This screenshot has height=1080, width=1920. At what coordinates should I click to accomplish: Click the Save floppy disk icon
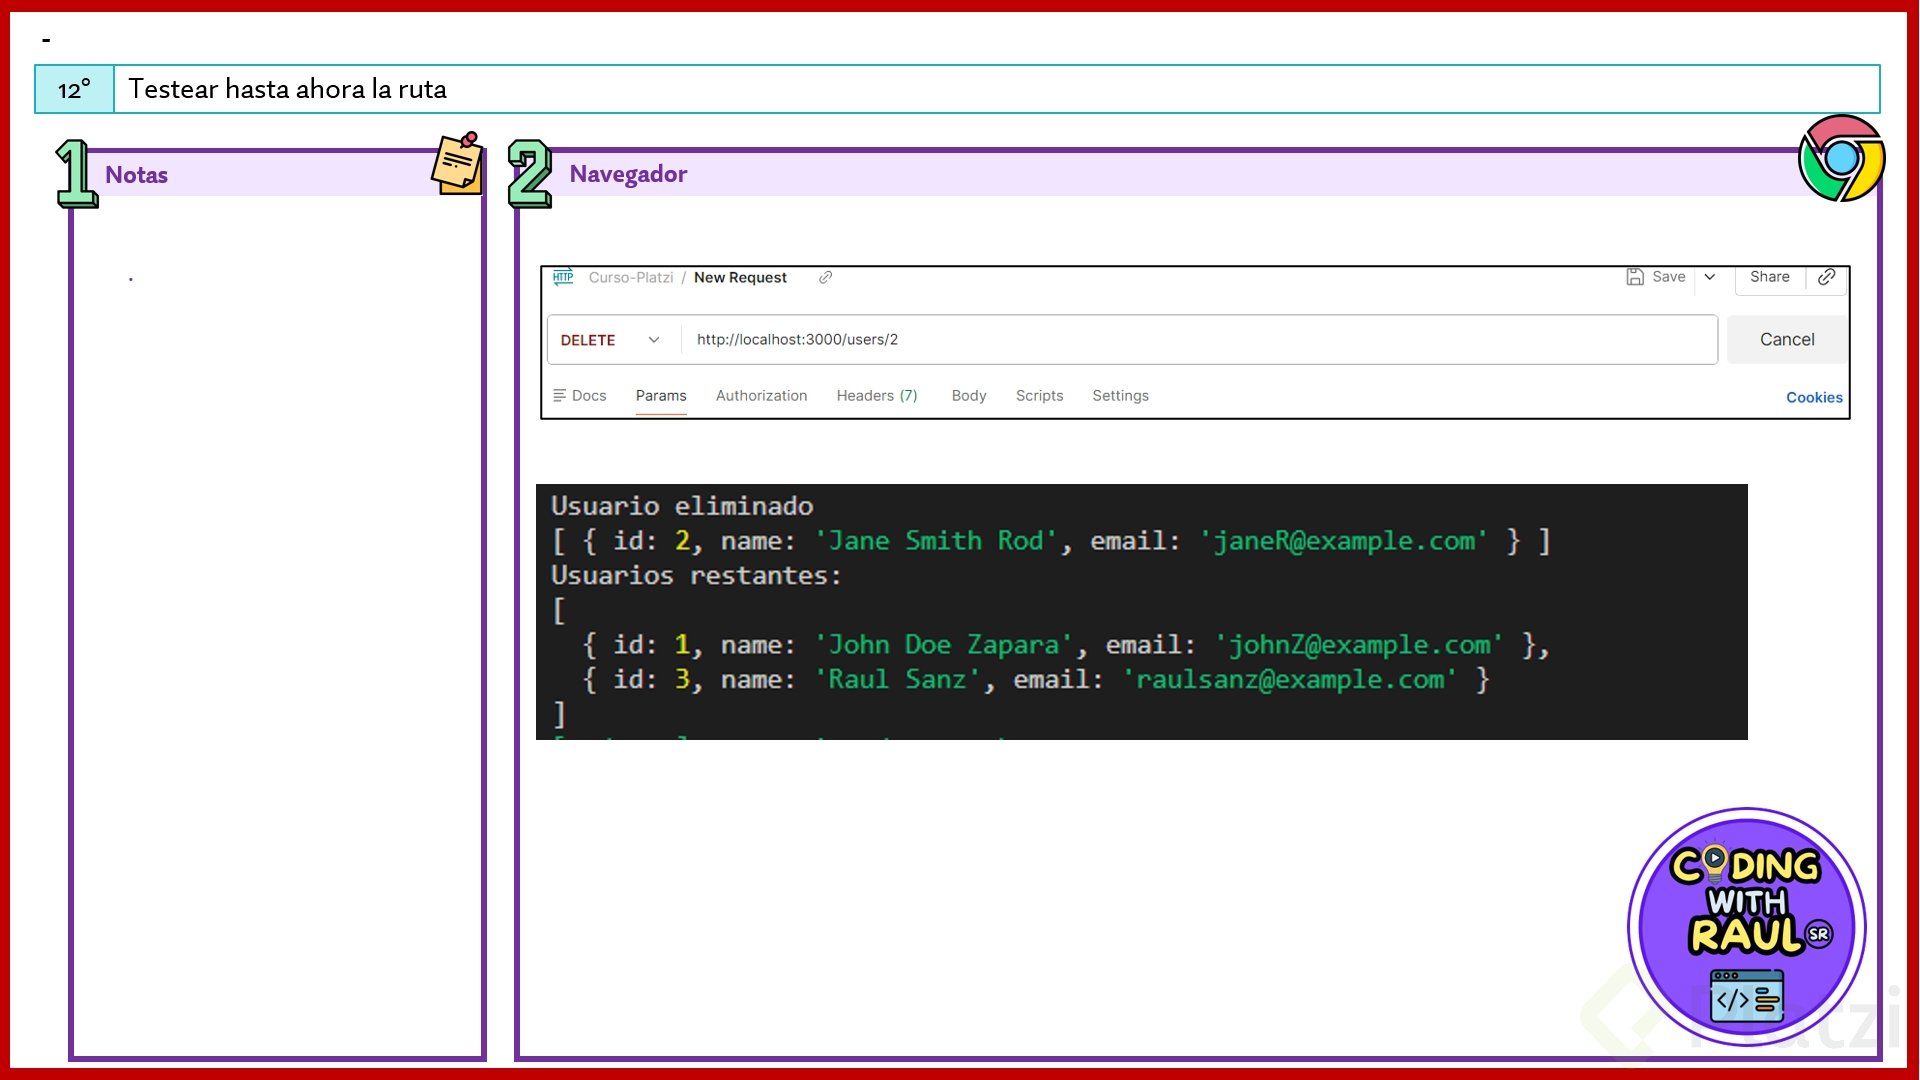point(1635,277)
